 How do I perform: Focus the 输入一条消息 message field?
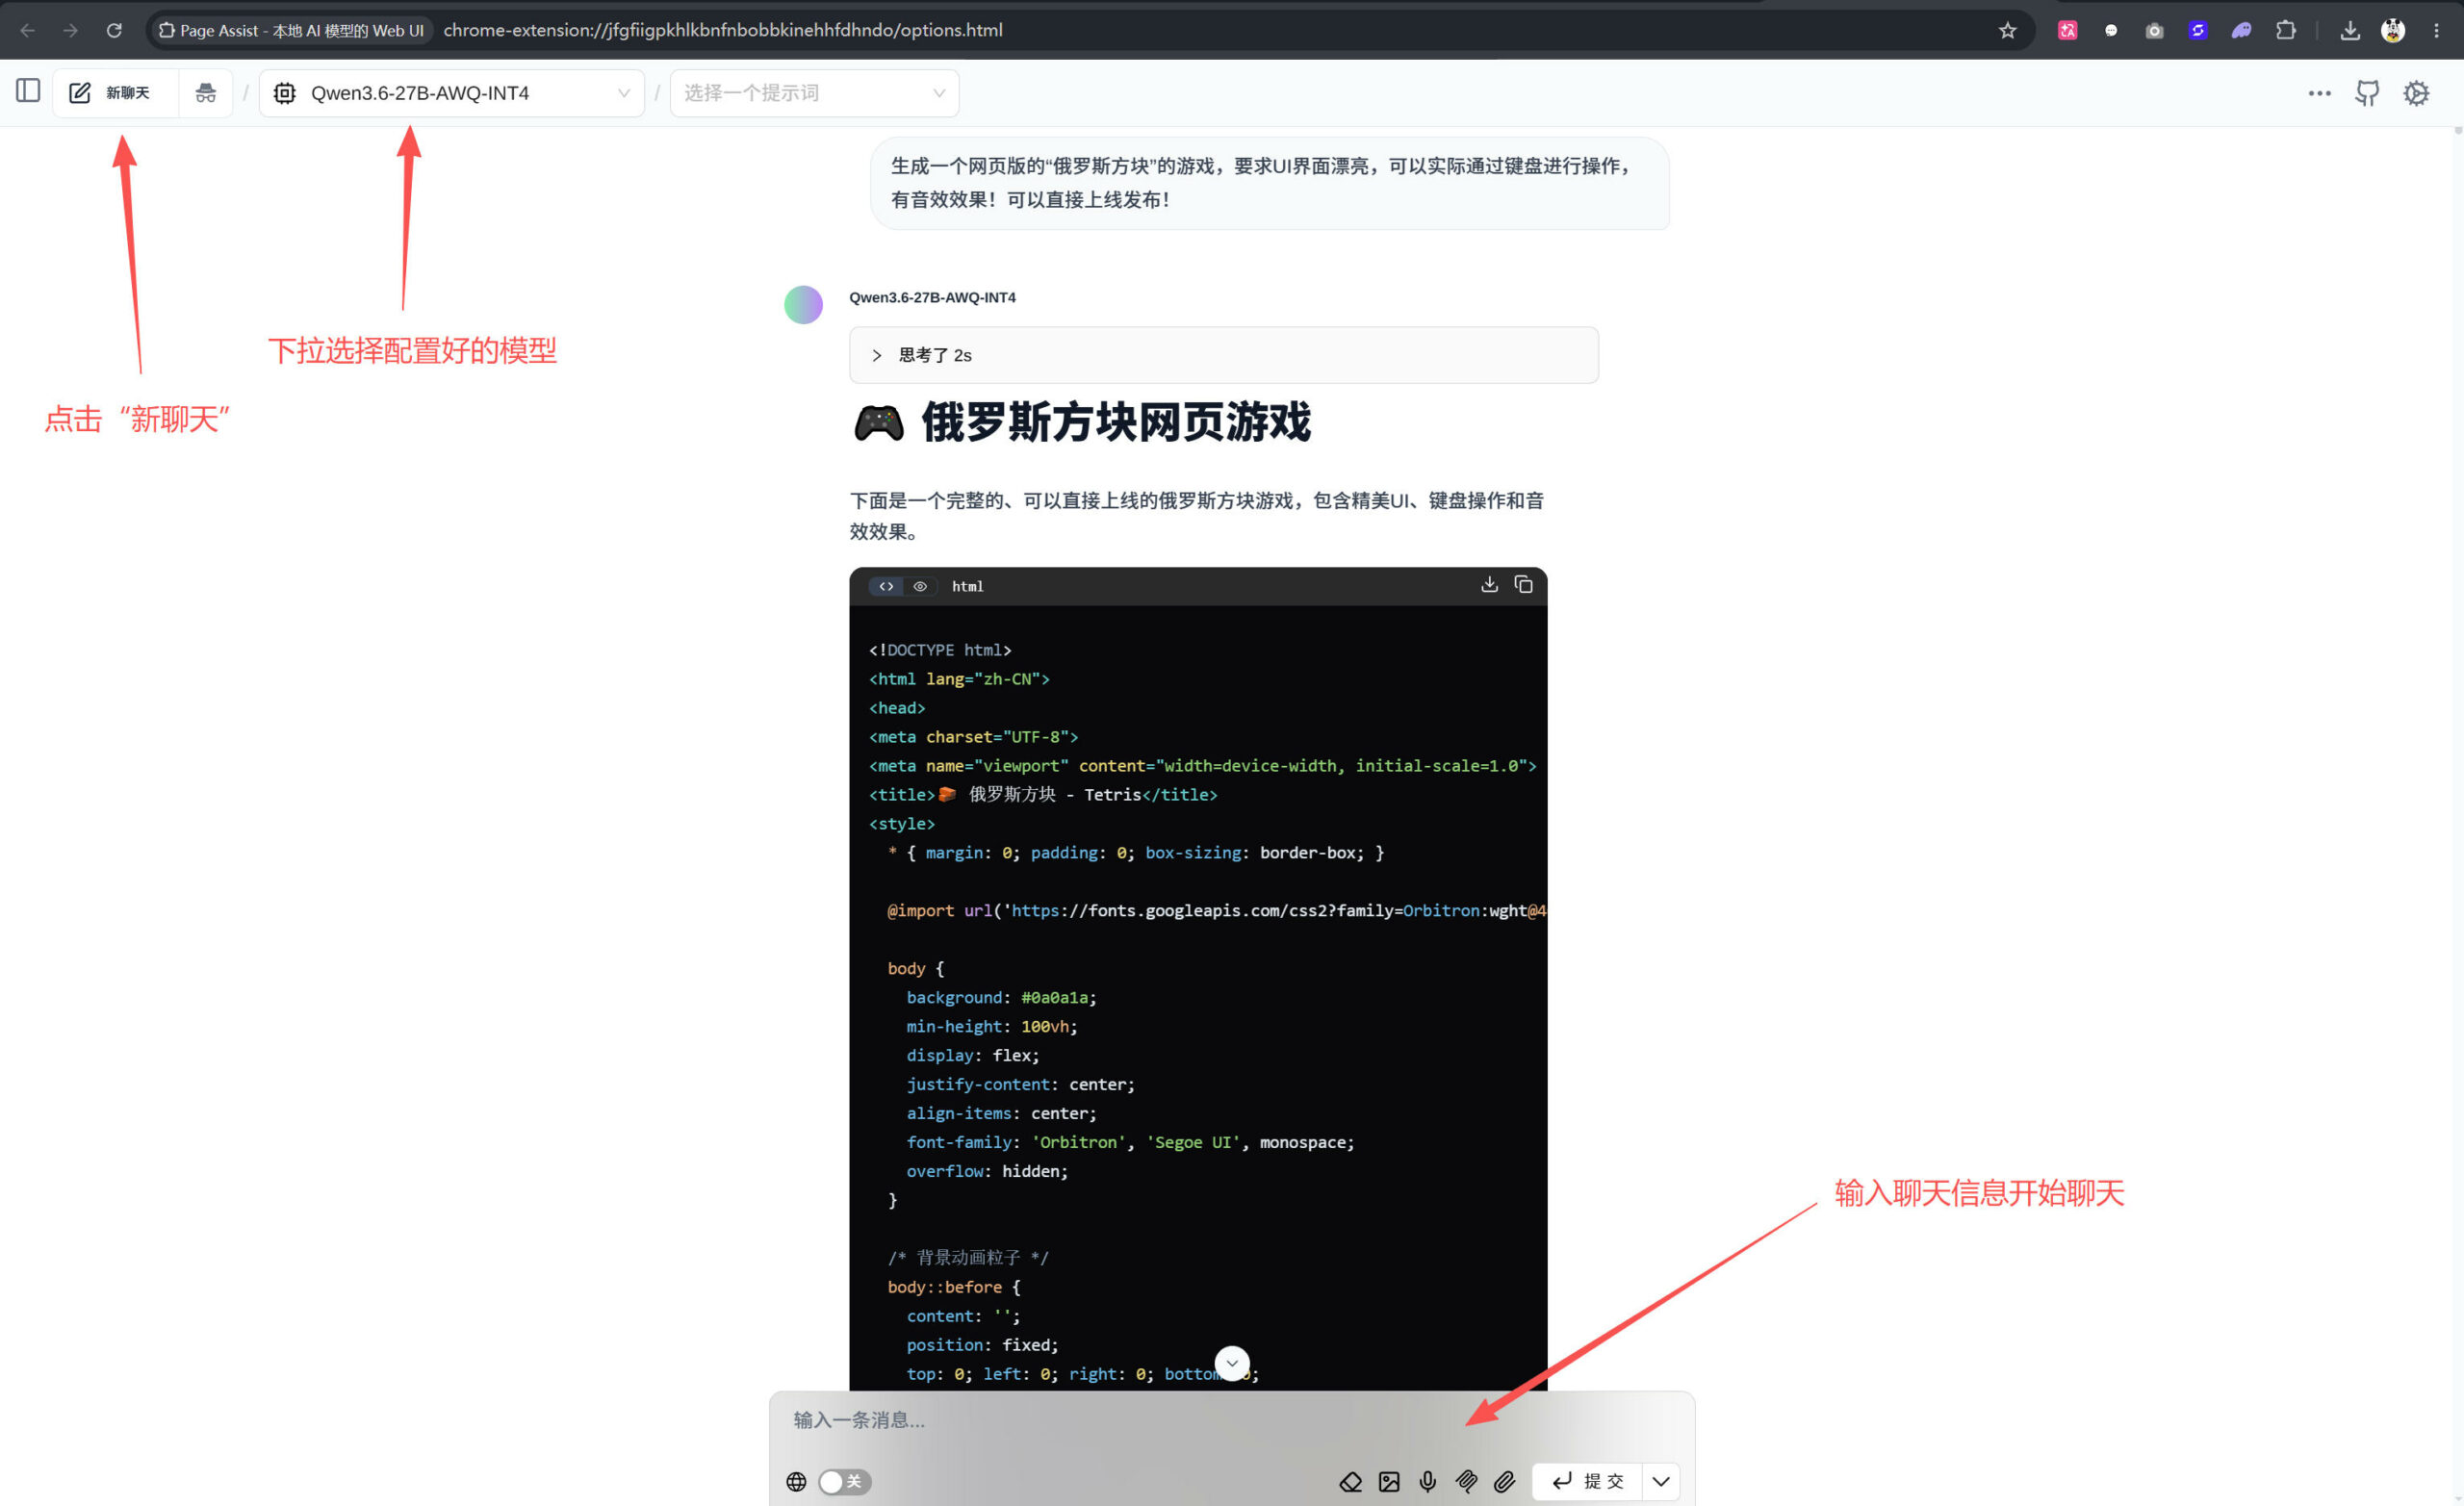(x=1232, y=1420)
